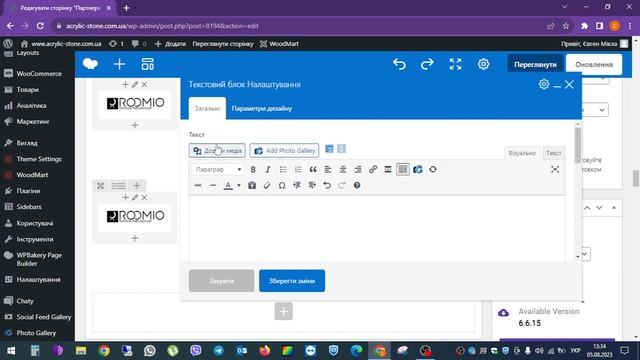This screenshot has height=360, width=640.
Task: Apply the current text color (A button)
Action: 228,185
